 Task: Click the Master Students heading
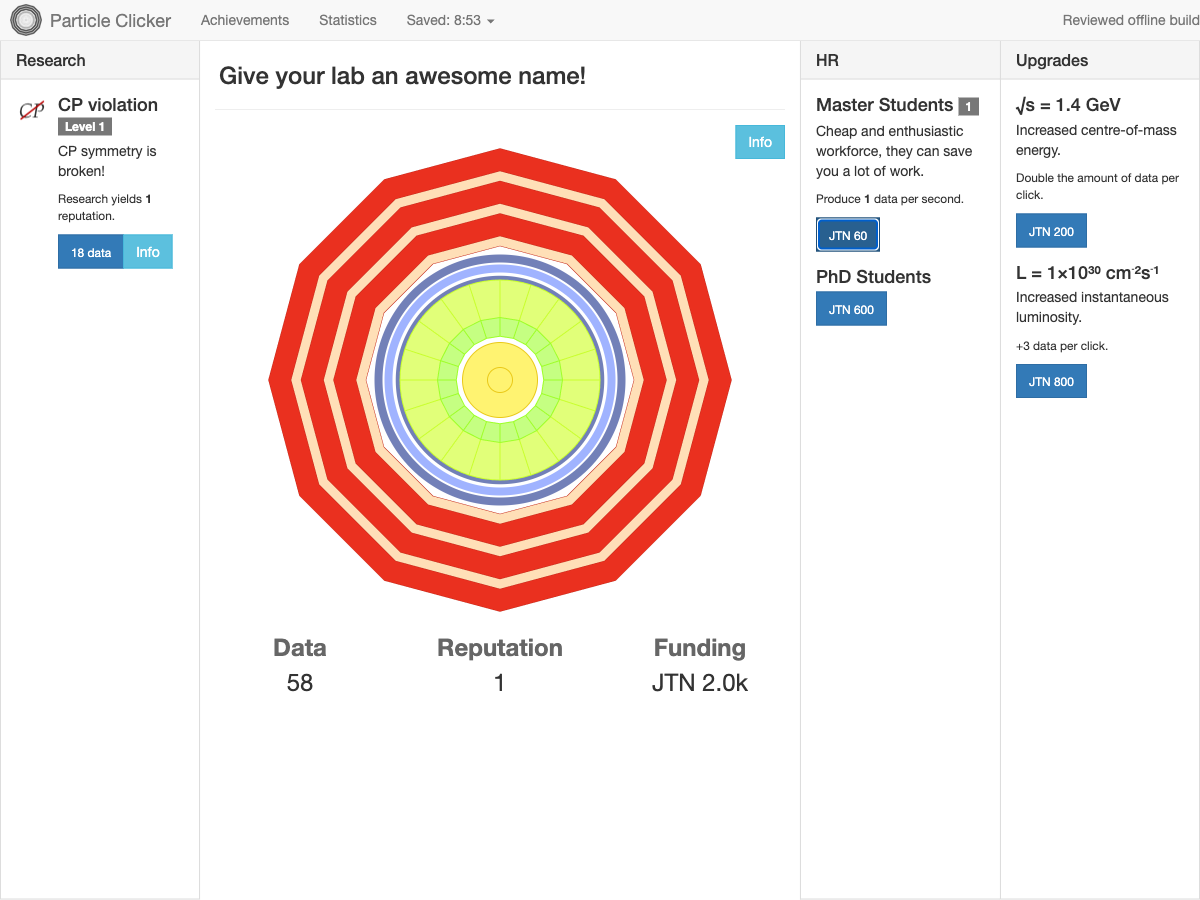pos(884,105)
